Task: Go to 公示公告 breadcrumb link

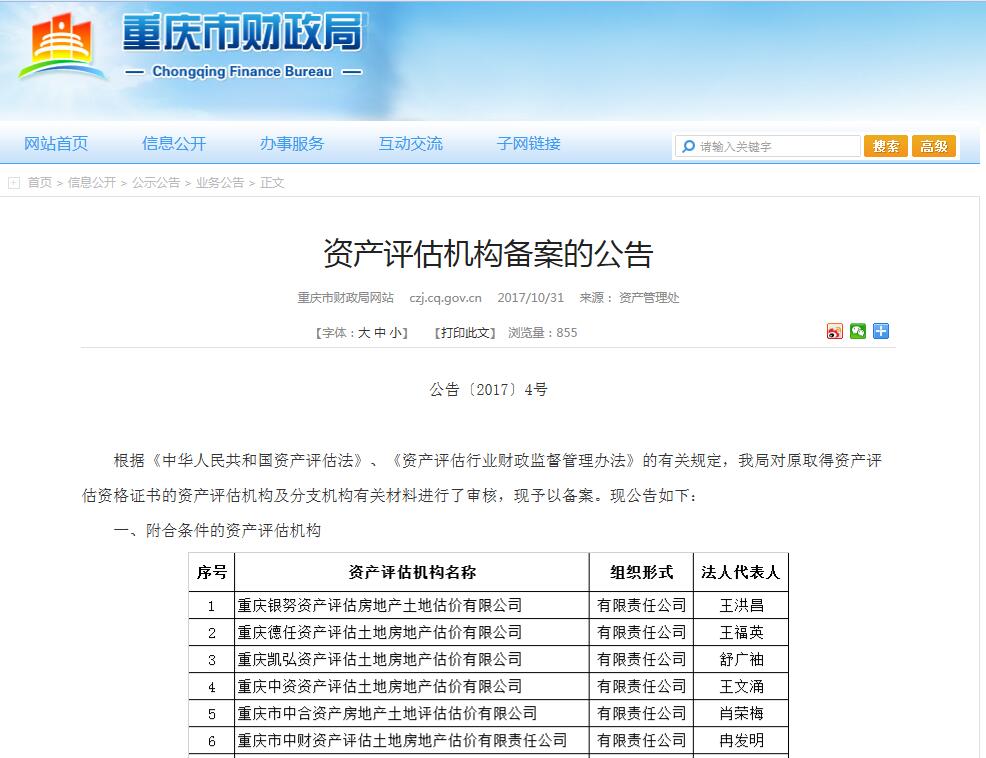Action: (x=156, y=183)
